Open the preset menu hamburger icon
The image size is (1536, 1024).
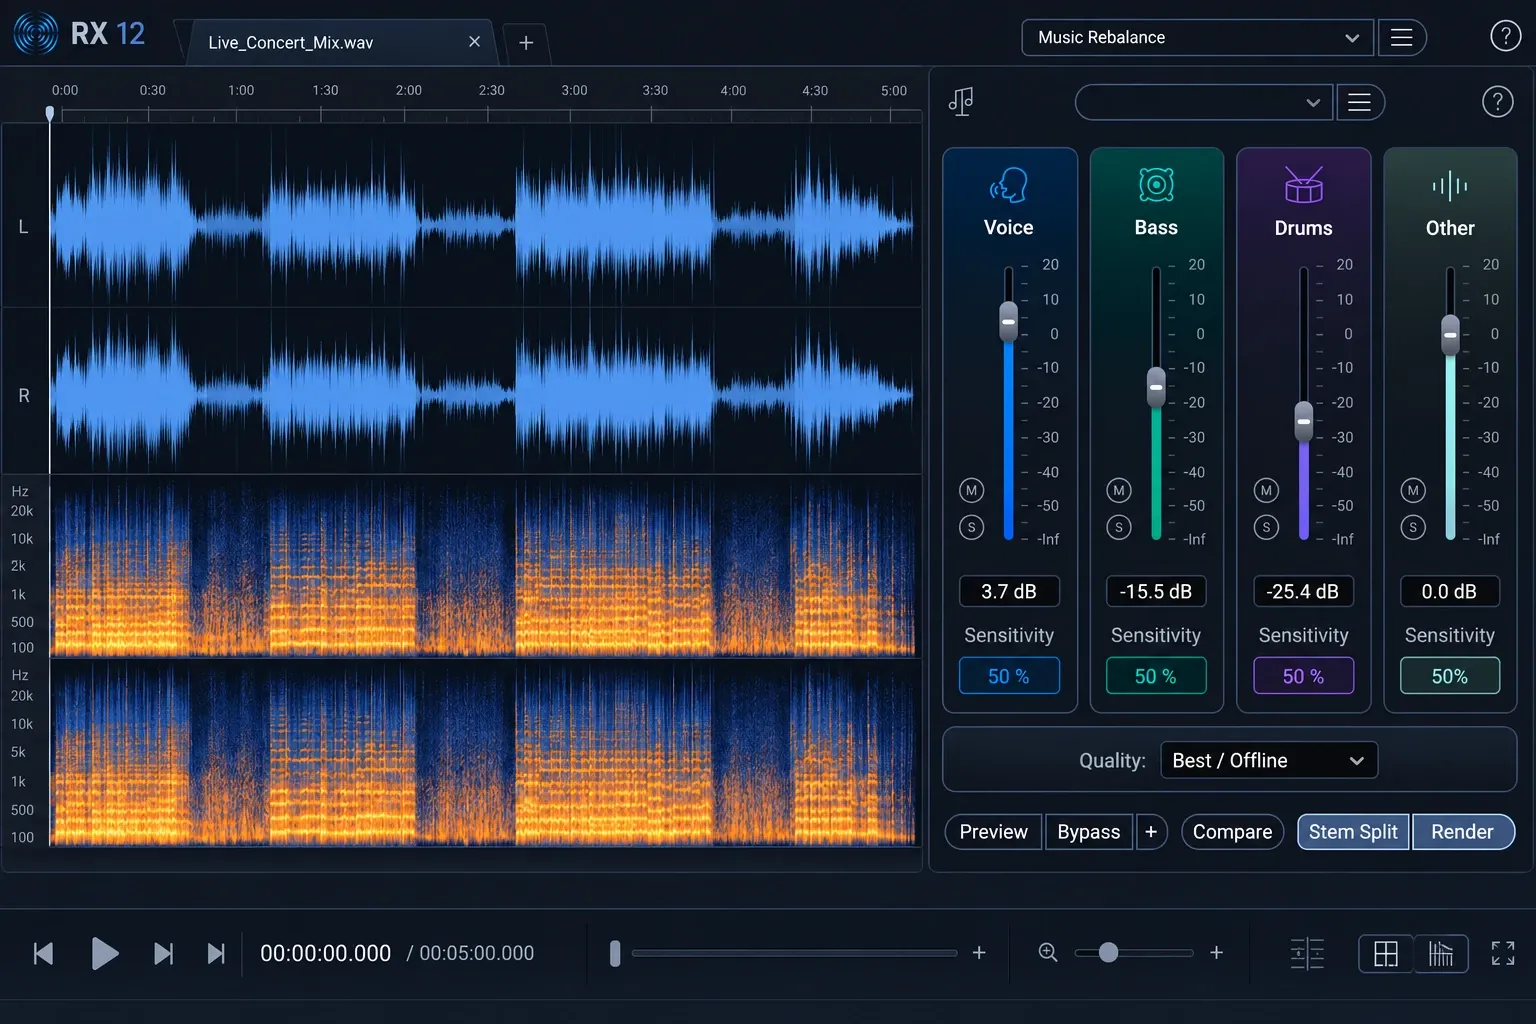click(x=1360, y=102)
